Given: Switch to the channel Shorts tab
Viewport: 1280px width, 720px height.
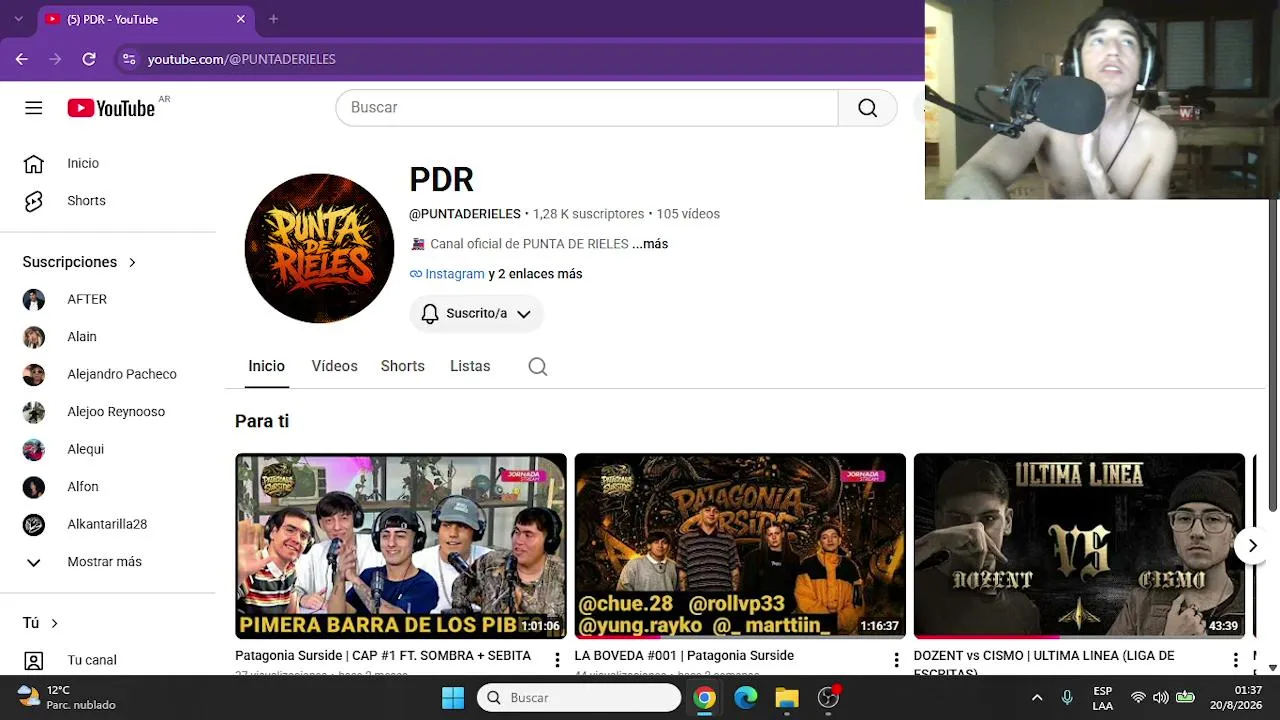Looking at the screenshot, I should pyautogui.click(x=403, y=366).
